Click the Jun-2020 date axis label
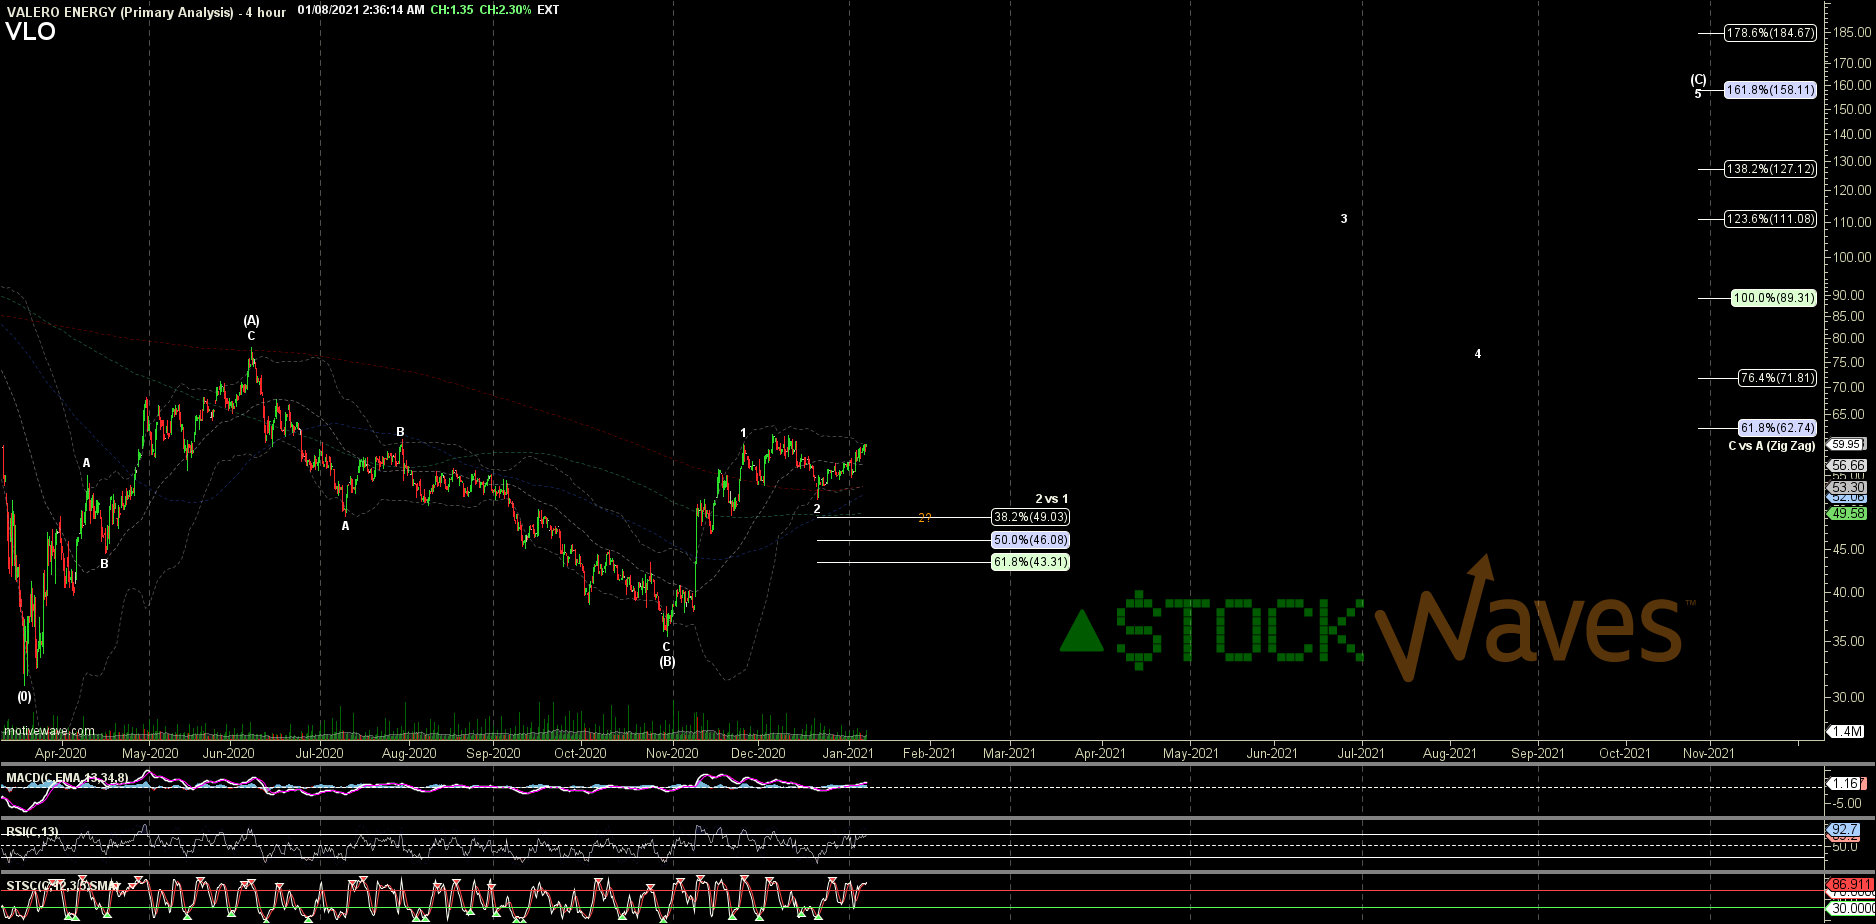 [x=229, y=754]
